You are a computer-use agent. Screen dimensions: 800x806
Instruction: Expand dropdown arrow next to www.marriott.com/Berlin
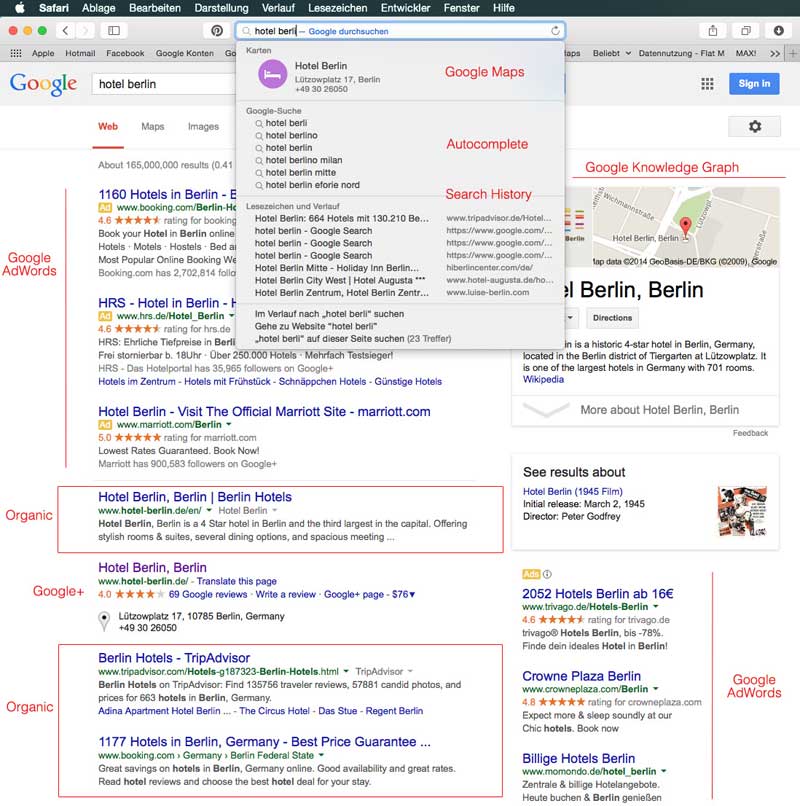point(229,425)
